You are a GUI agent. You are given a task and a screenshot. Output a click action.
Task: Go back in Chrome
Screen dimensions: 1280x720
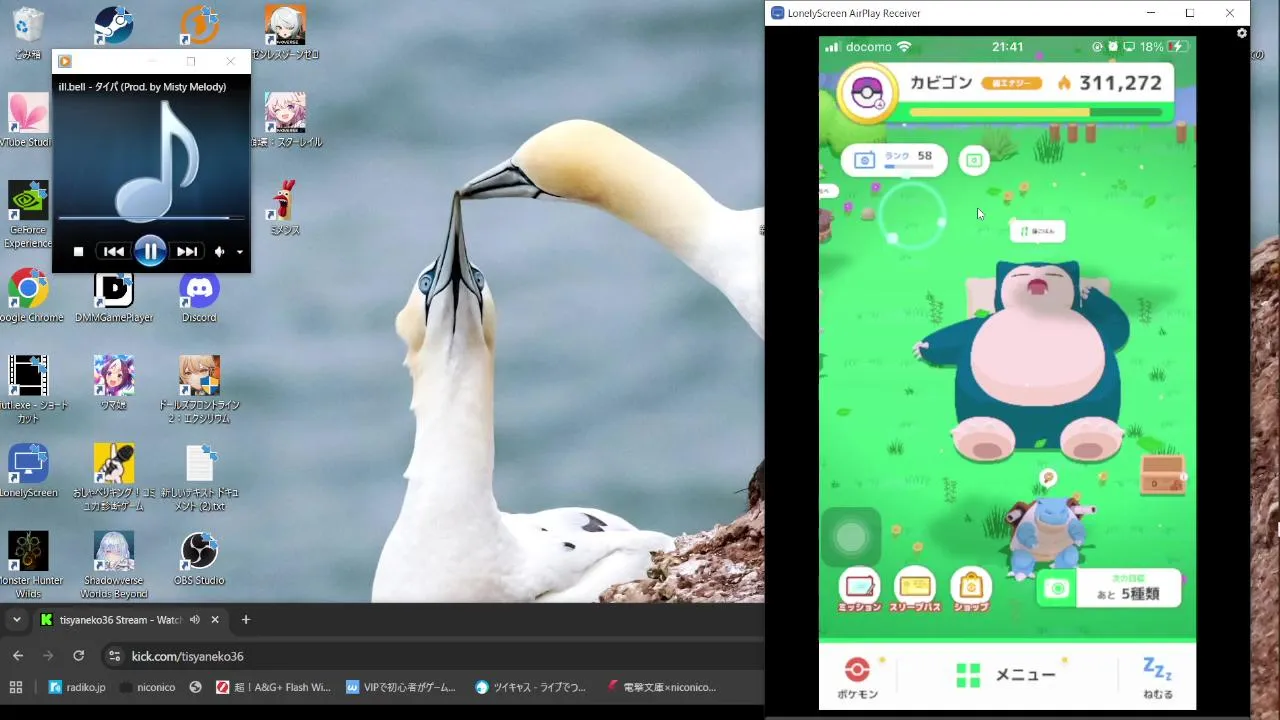pyautogui.click(x=18, y=656)
